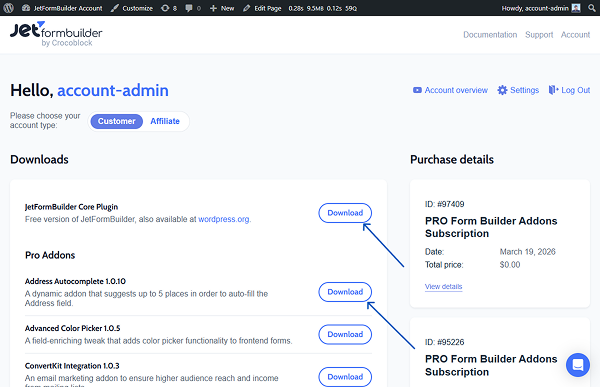
Task: Click the Log Out link text
Action: [x=576, y=90]
